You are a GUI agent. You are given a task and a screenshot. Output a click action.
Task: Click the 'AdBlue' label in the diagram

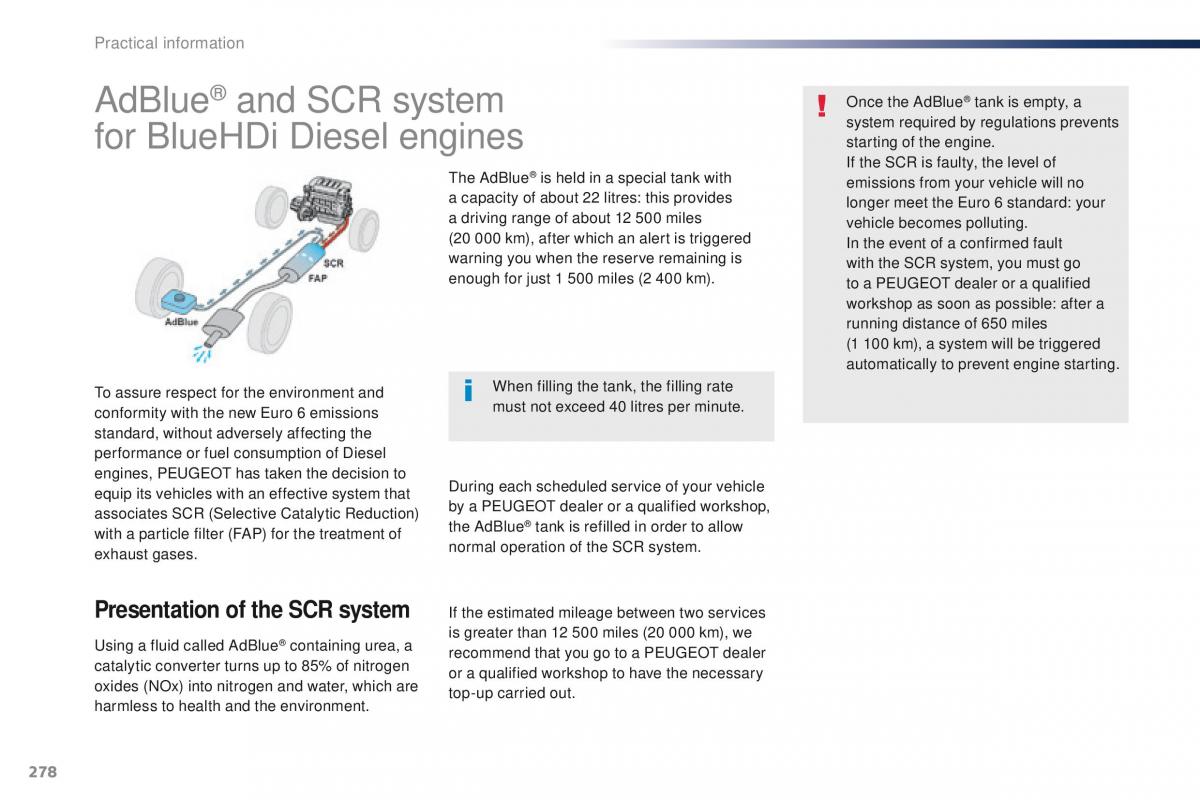[181, 323]
